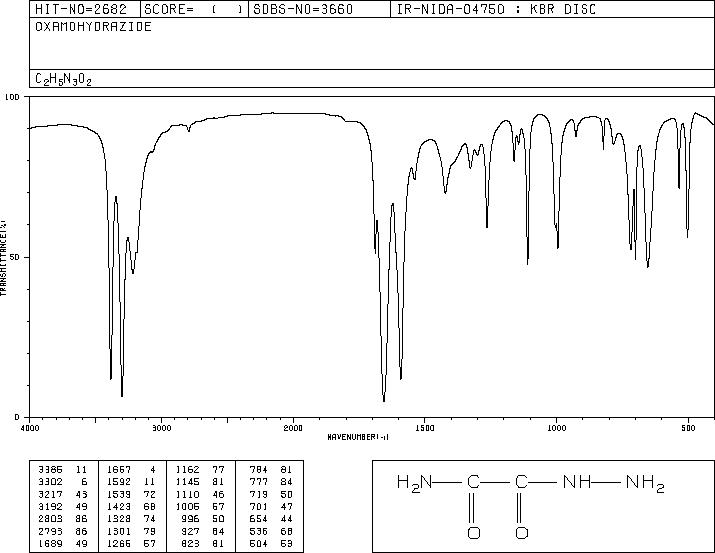Image resolution: width=715 pixels, height=553 pixels.
Task: Click the C2H5N3O2 molecular formula
Action: click(63, 80)
